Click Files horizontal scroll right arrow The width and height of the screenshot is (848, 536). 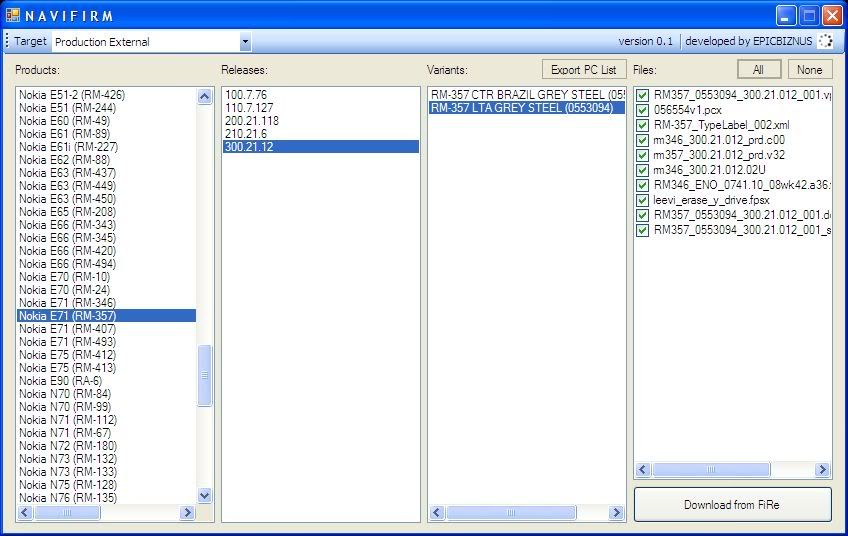point(823,469)
